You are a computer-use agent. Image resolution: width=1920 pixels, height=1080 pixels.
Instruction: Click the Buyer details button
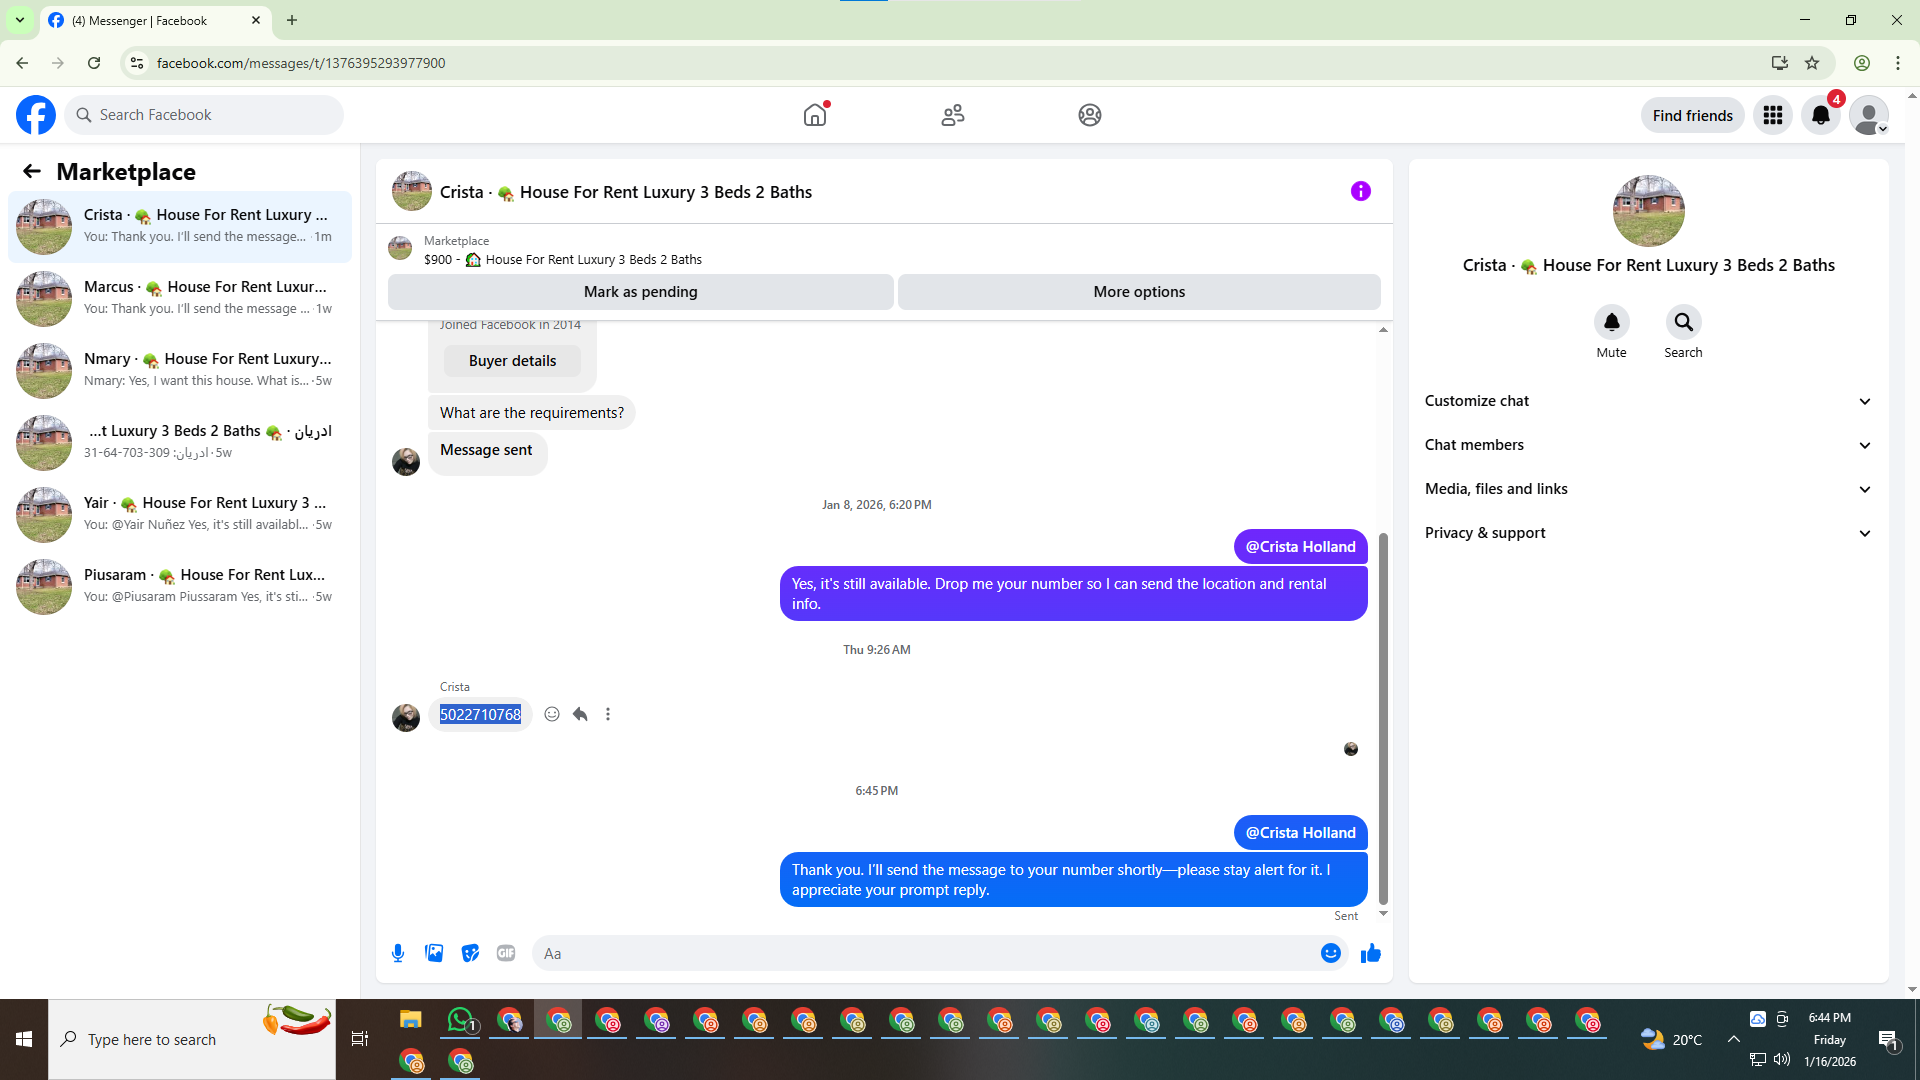tap(512, 361)
